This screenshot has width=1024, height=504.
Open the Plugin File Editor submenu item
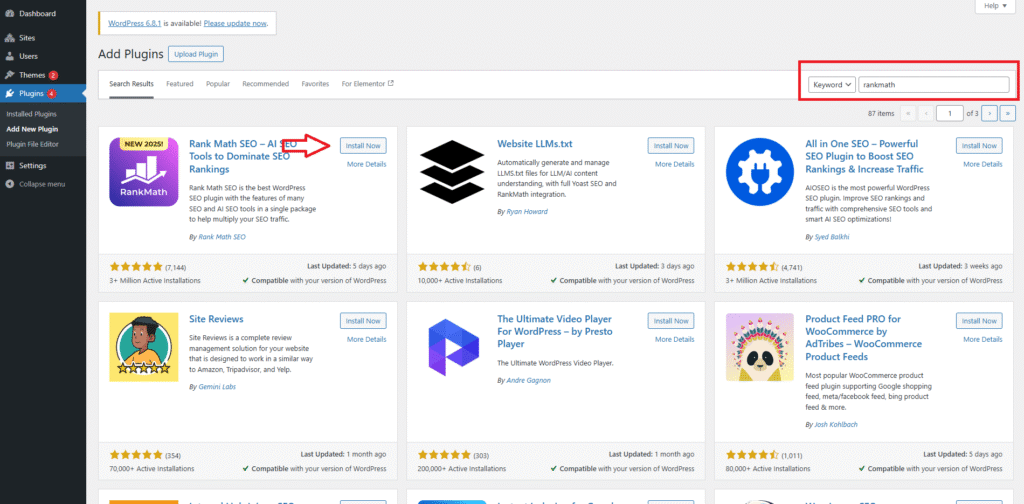click(x=33, y=144)
